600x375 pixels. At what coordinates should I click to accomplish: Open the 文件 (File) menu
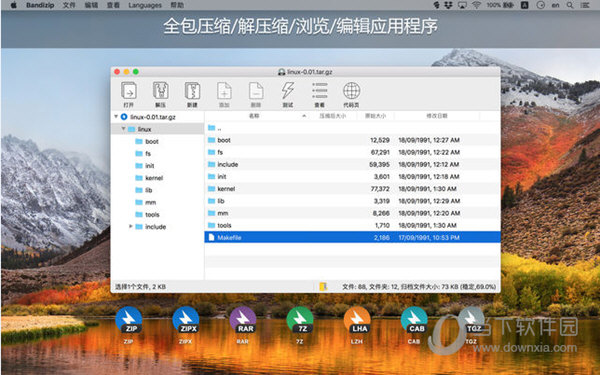pyautogui.click(x=69, y=5)
